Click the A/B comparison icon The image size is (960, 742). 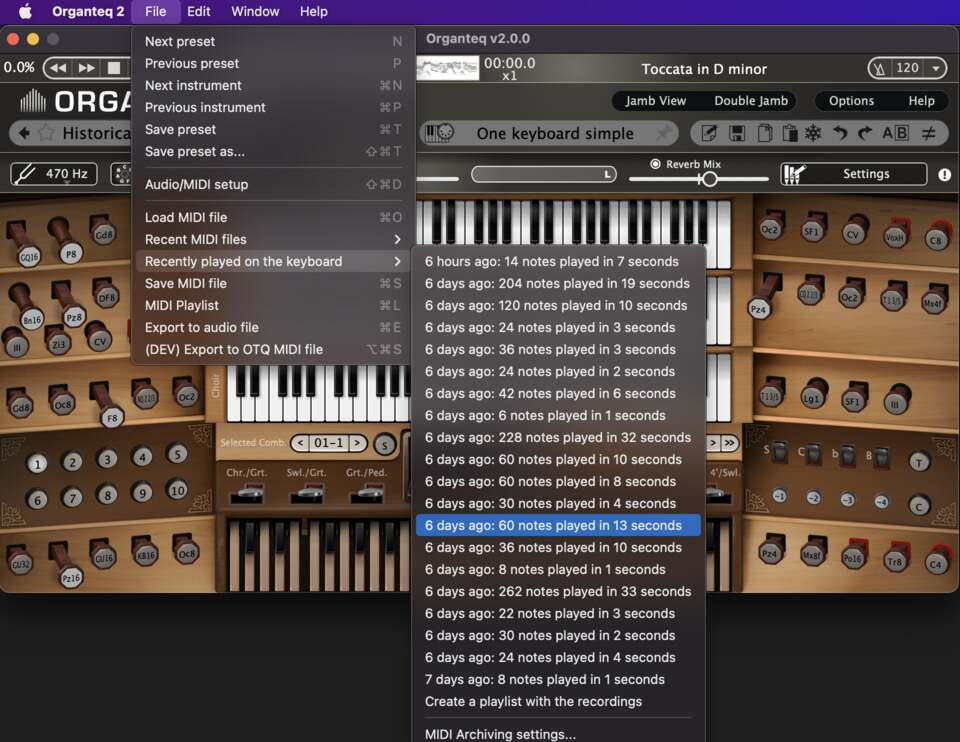(895, 133)
